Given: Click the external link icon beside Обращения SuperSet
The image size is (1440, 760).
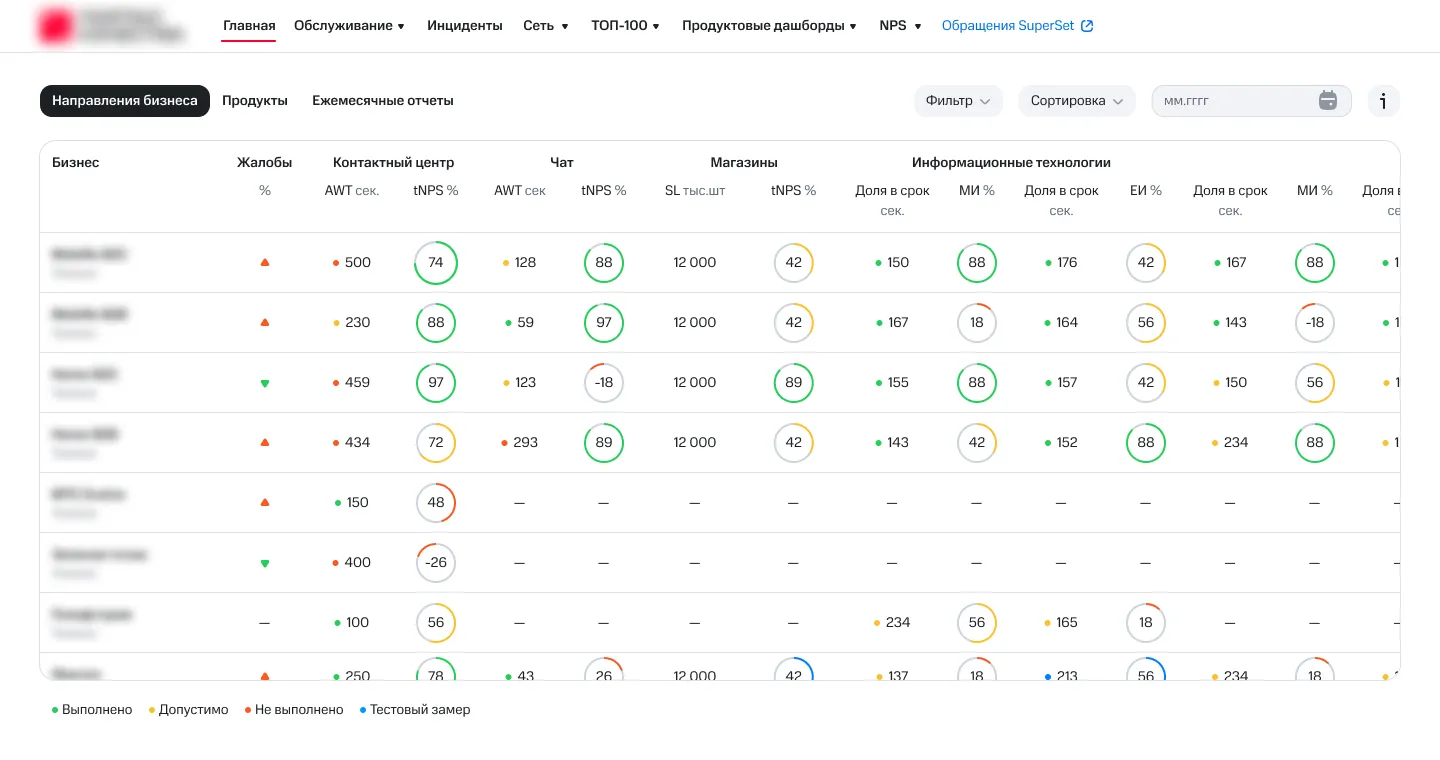Looking at the screenshot, I should [1088, 26].
